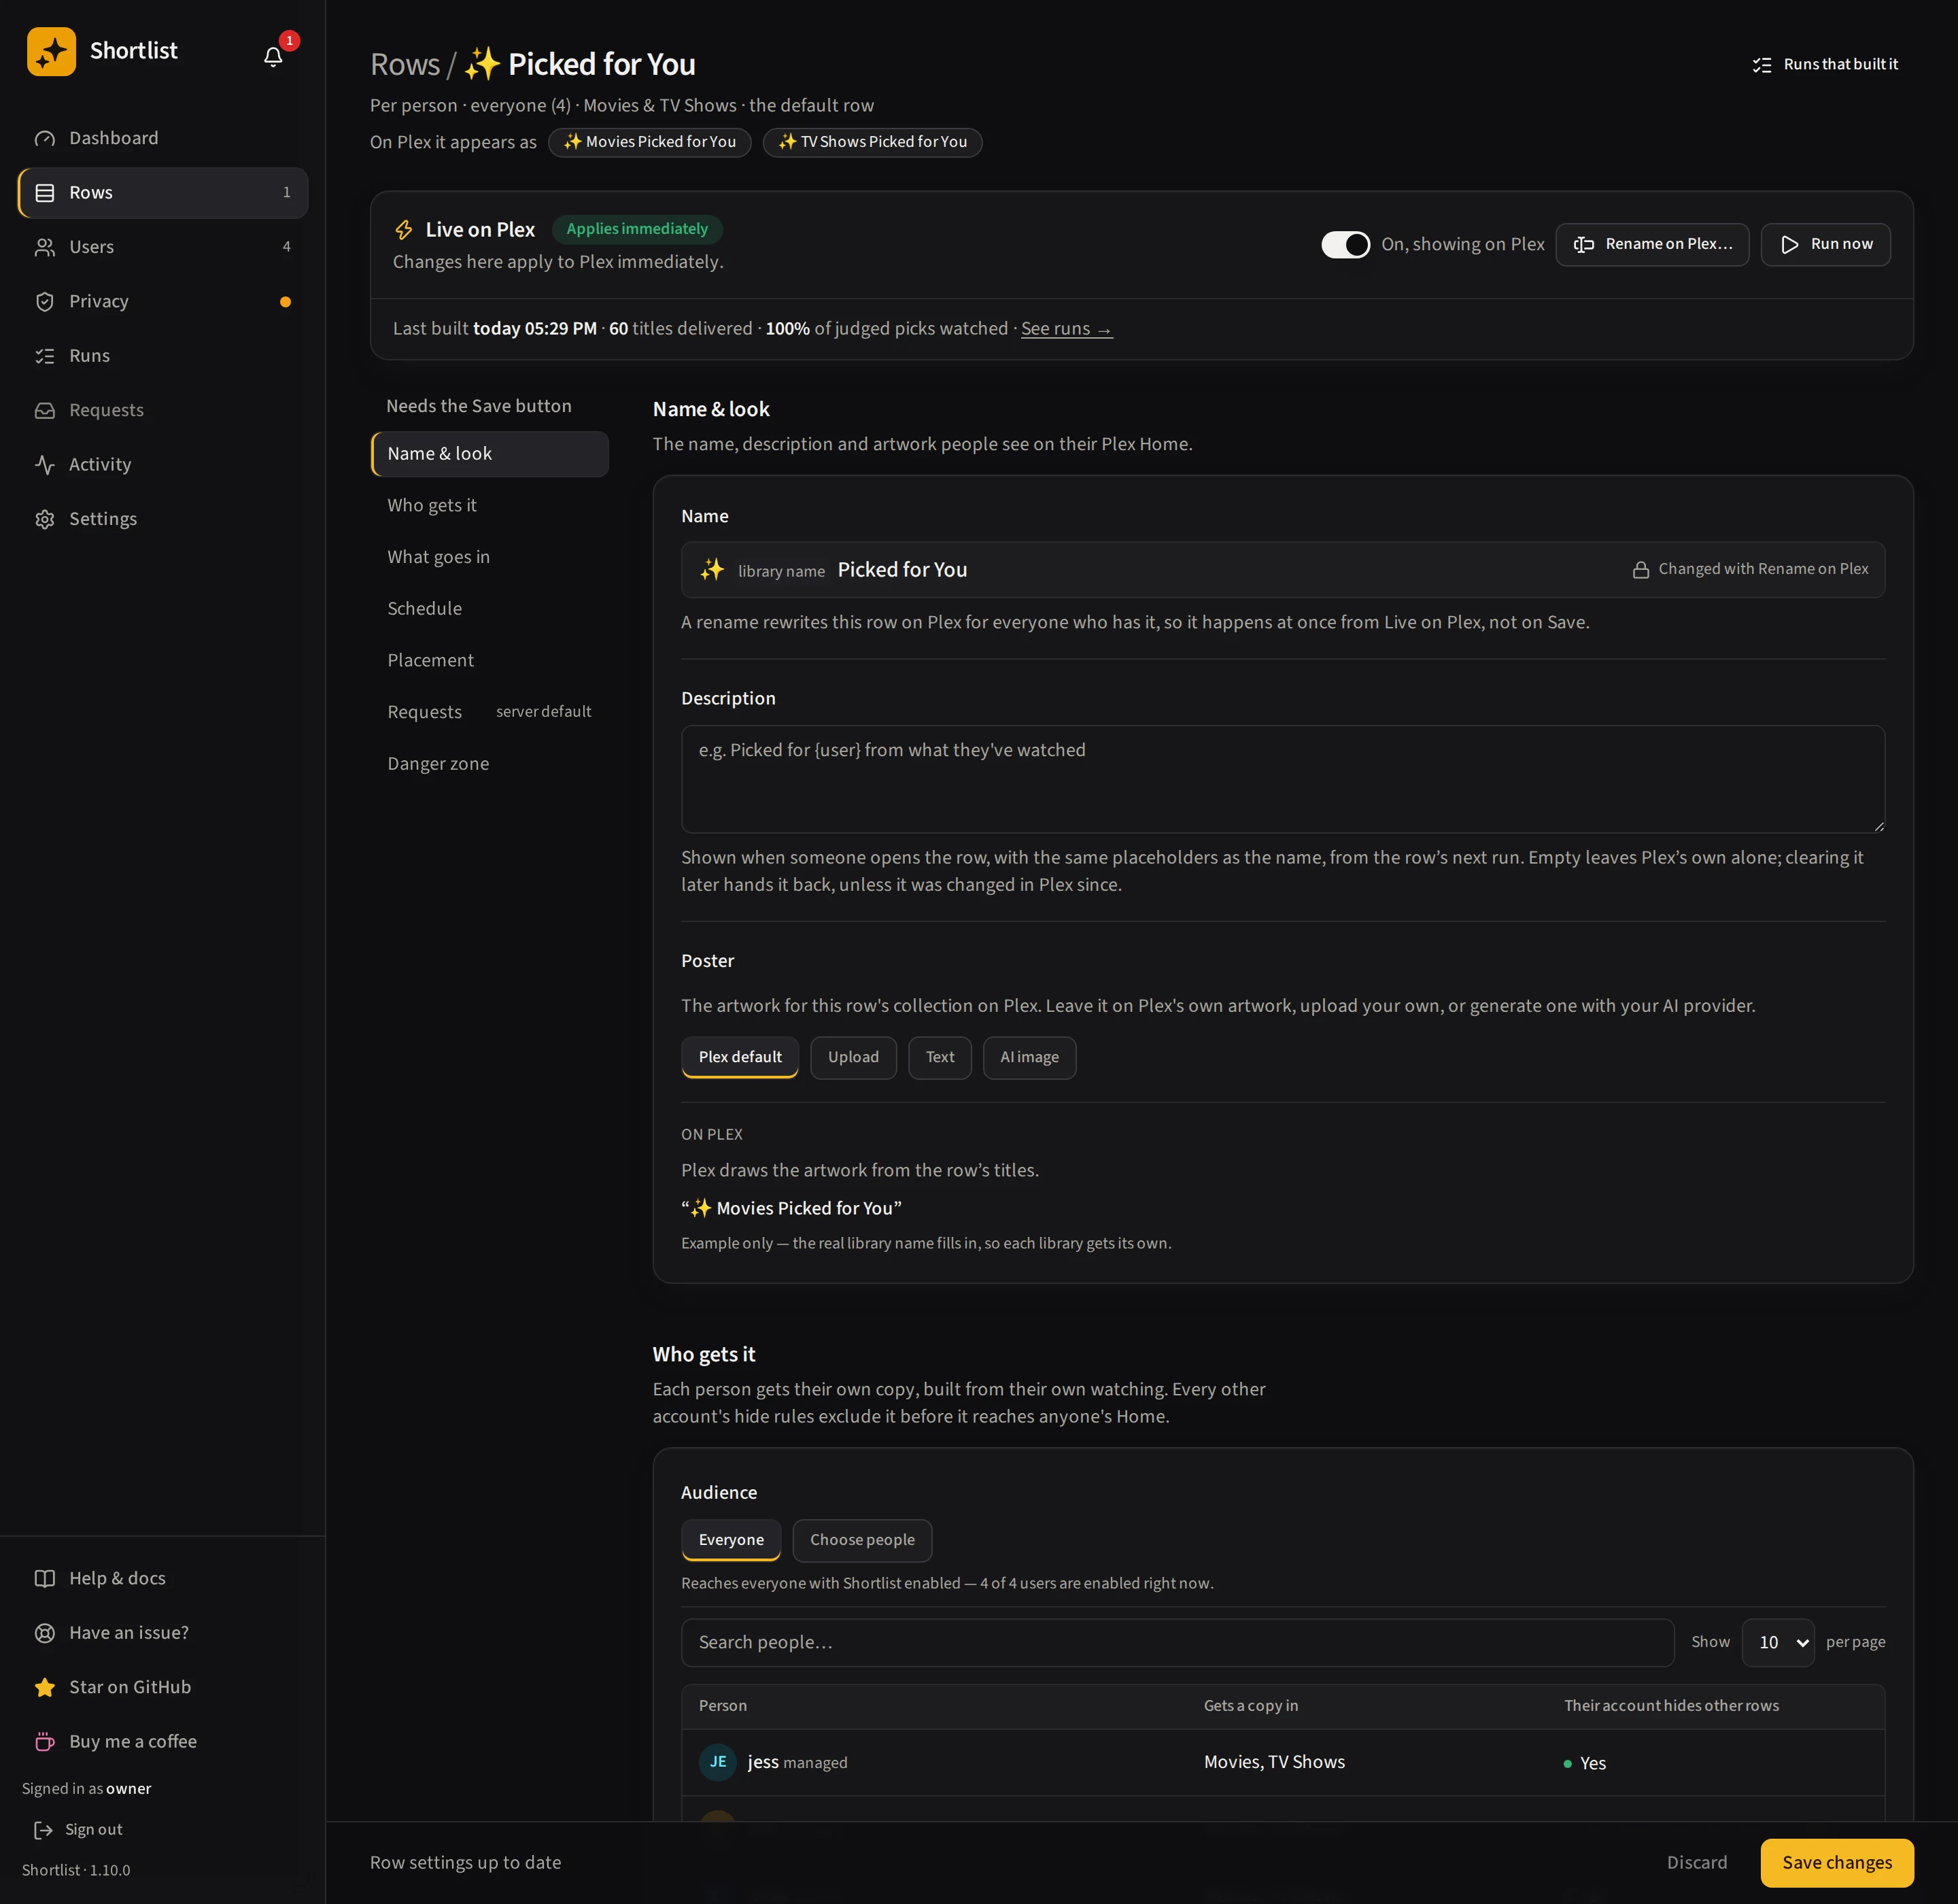This screenshot has height=1904, width=1958.
Task: Click the TV Shows Picked for You chip
Action: tap(872, 142)
